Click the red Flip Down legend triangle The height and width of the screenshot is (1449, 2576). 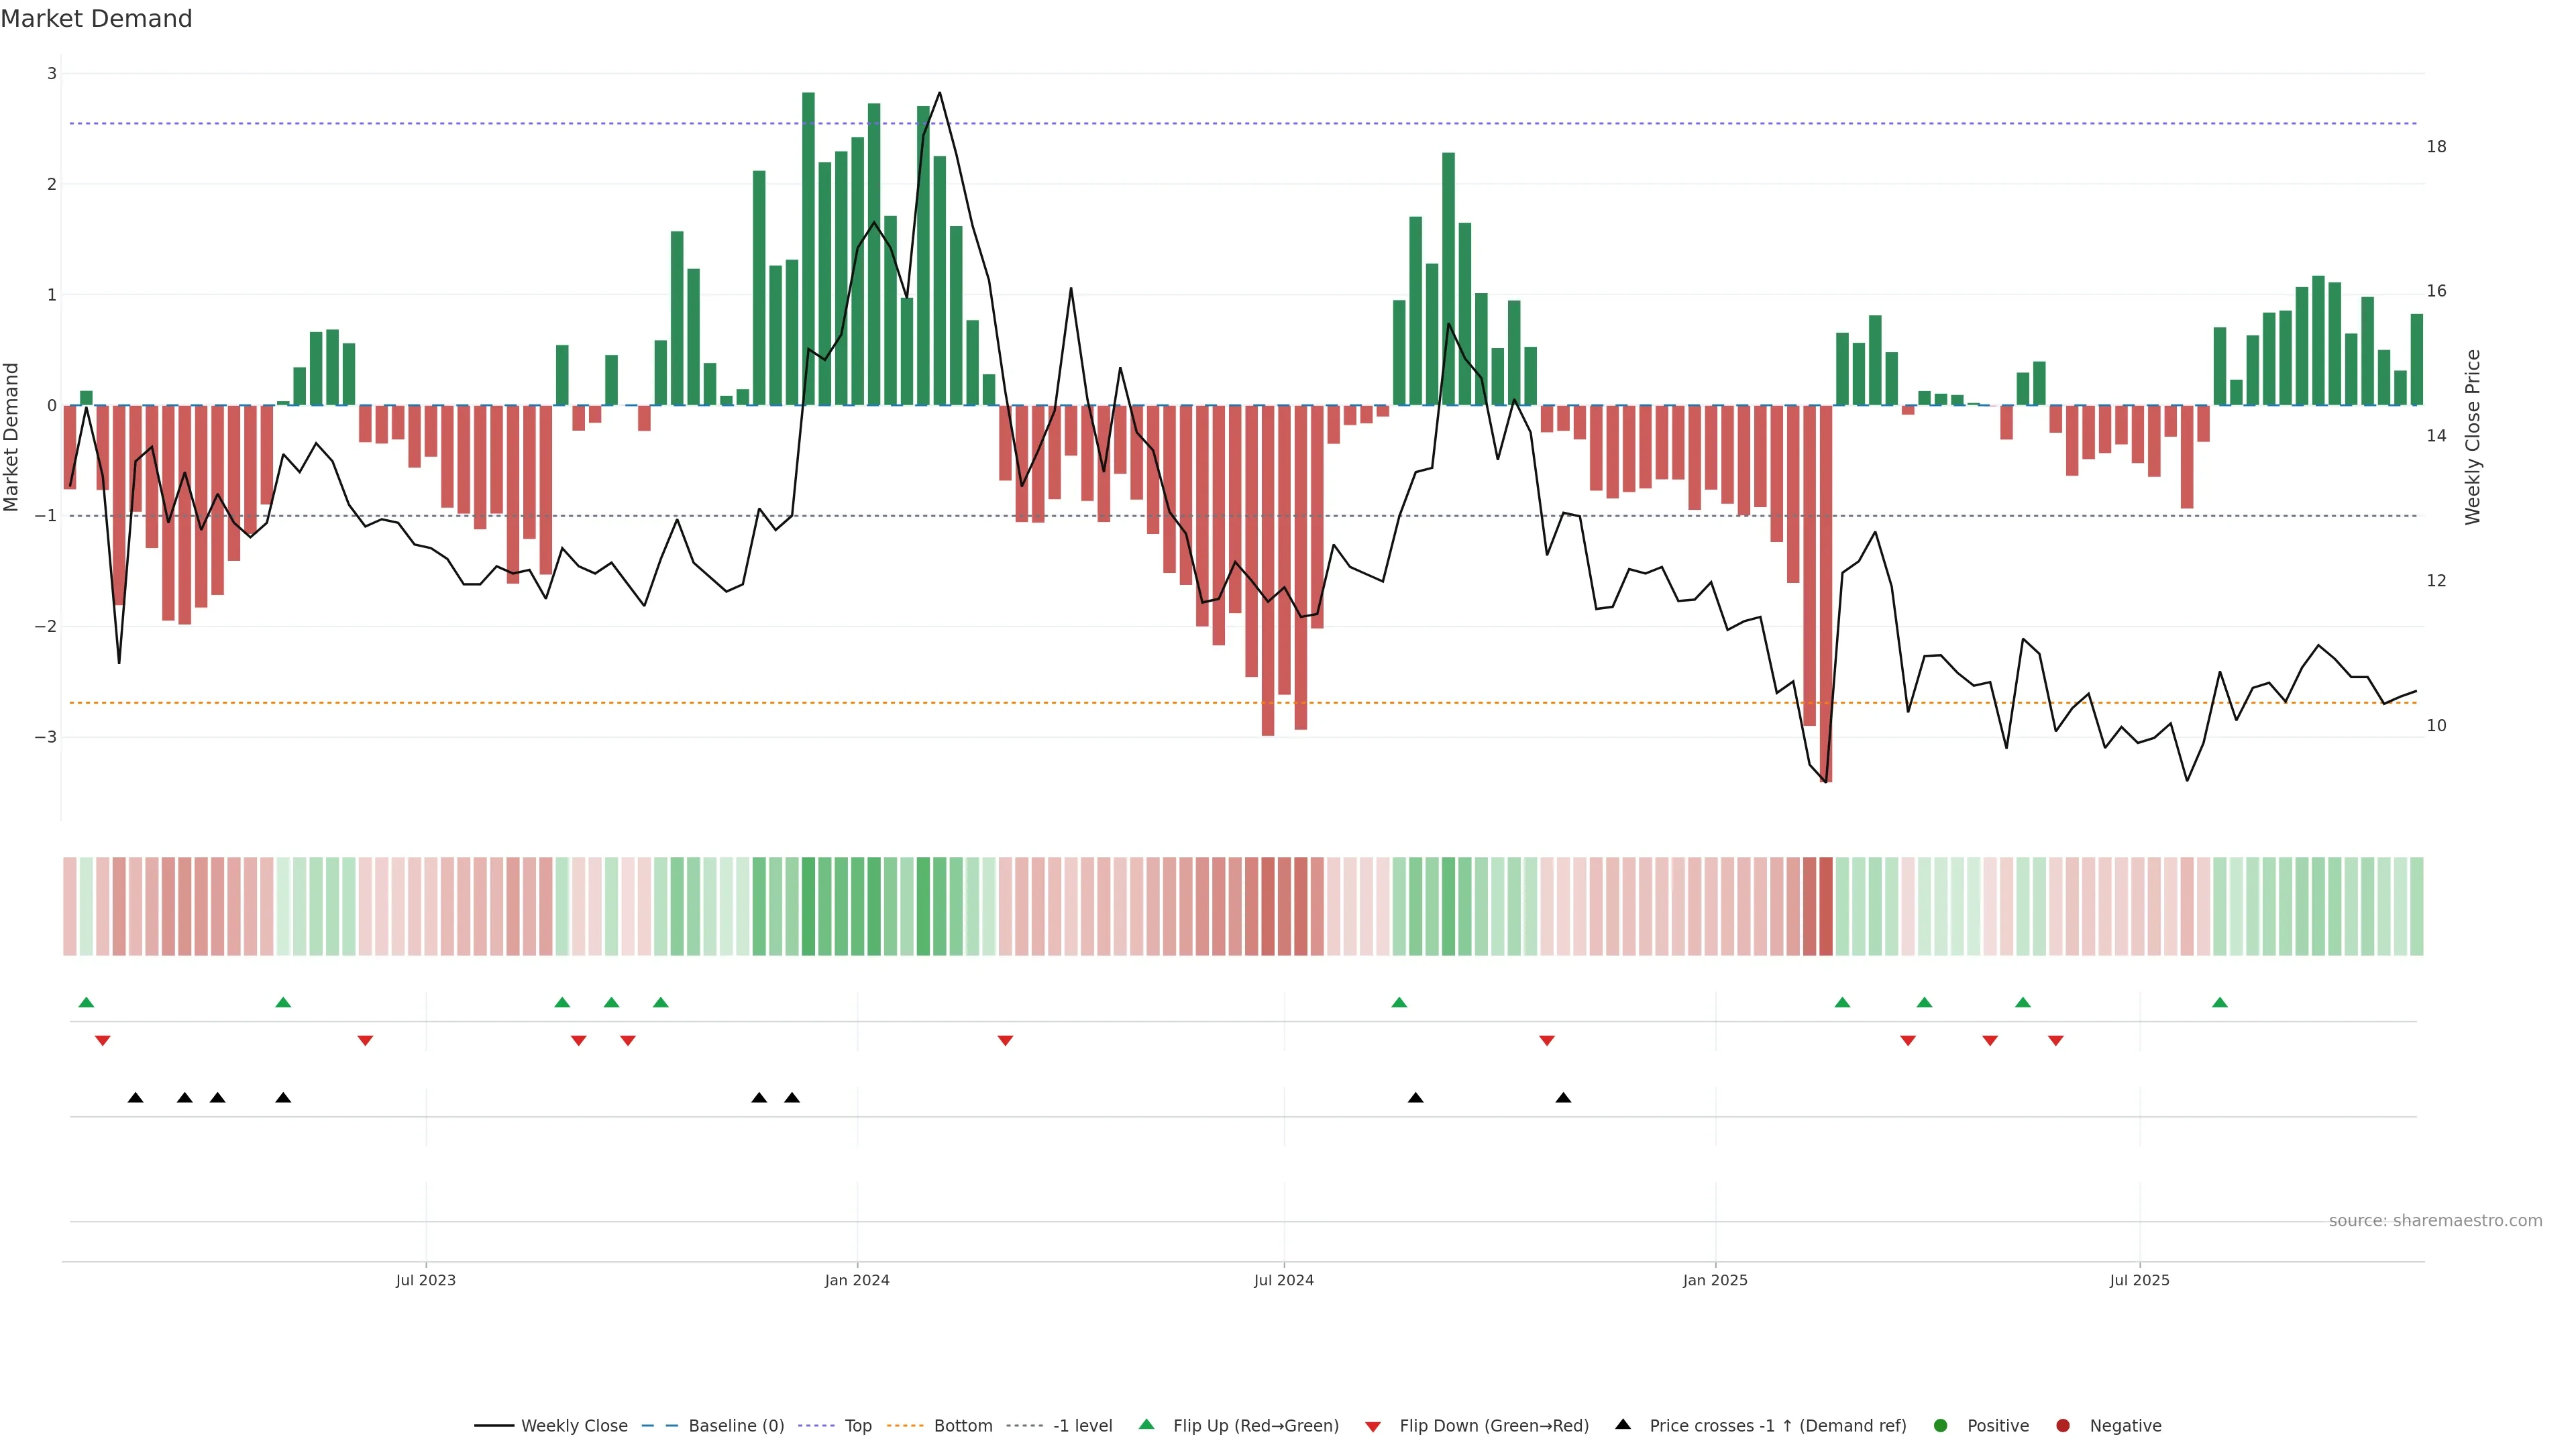tap(1373, 1427)
